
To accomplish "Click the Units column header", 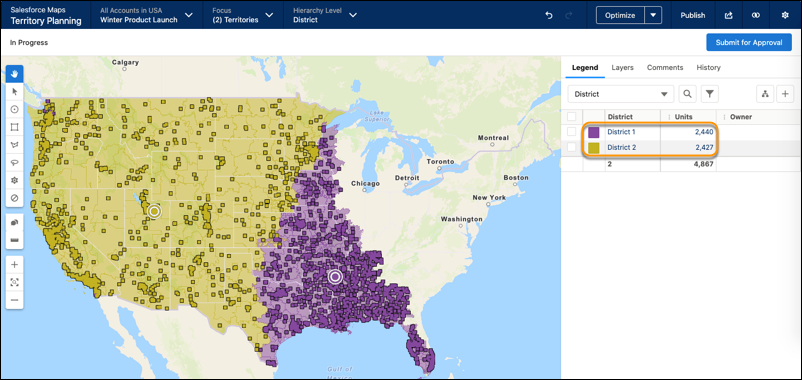I will pyautogui.click(x=683, y=117).
